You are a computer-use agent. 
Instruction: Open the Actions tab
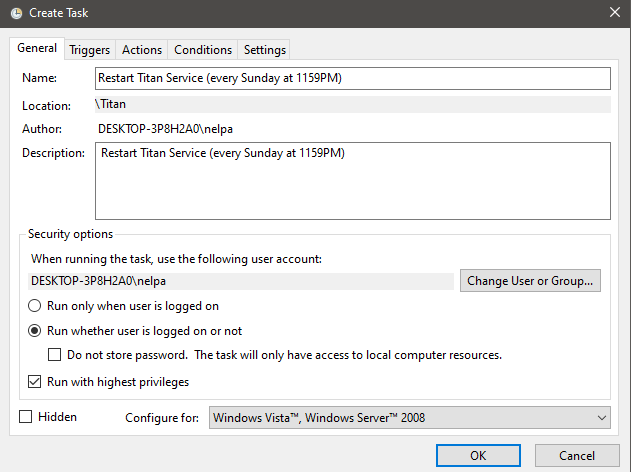pyautogui.click(x=142, y=50)
